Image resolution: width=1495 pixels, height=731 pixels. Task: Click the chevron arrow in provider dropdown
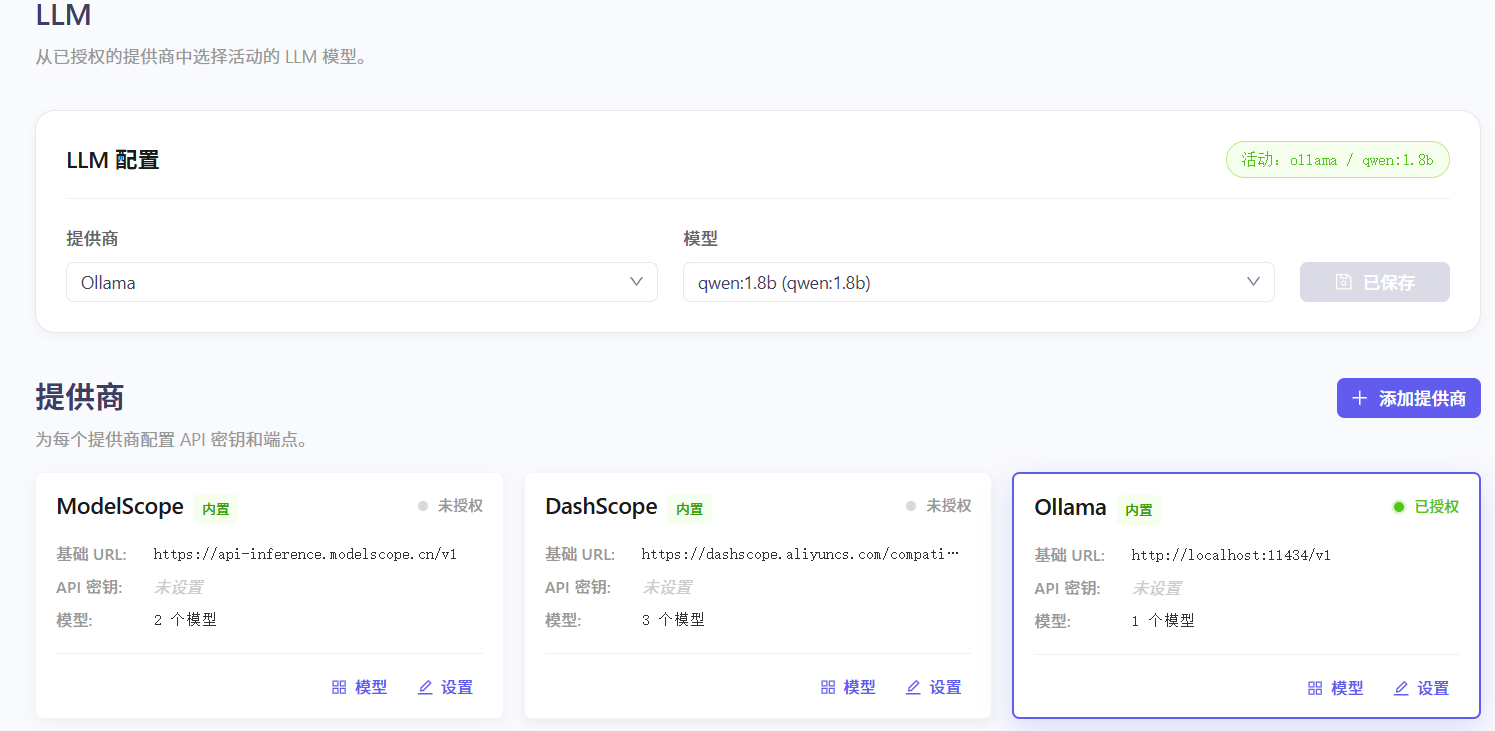636,282
